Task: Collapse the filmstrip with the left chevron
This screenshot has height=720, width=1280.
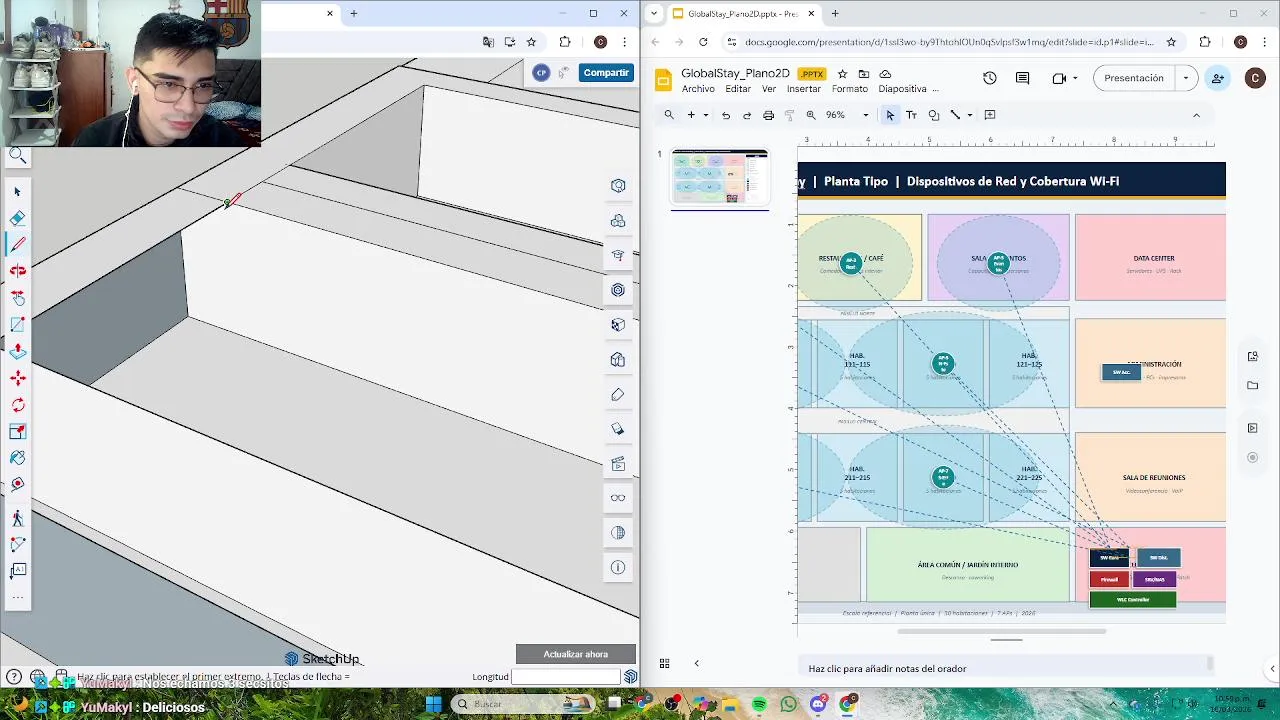Action: pos(697,663)
